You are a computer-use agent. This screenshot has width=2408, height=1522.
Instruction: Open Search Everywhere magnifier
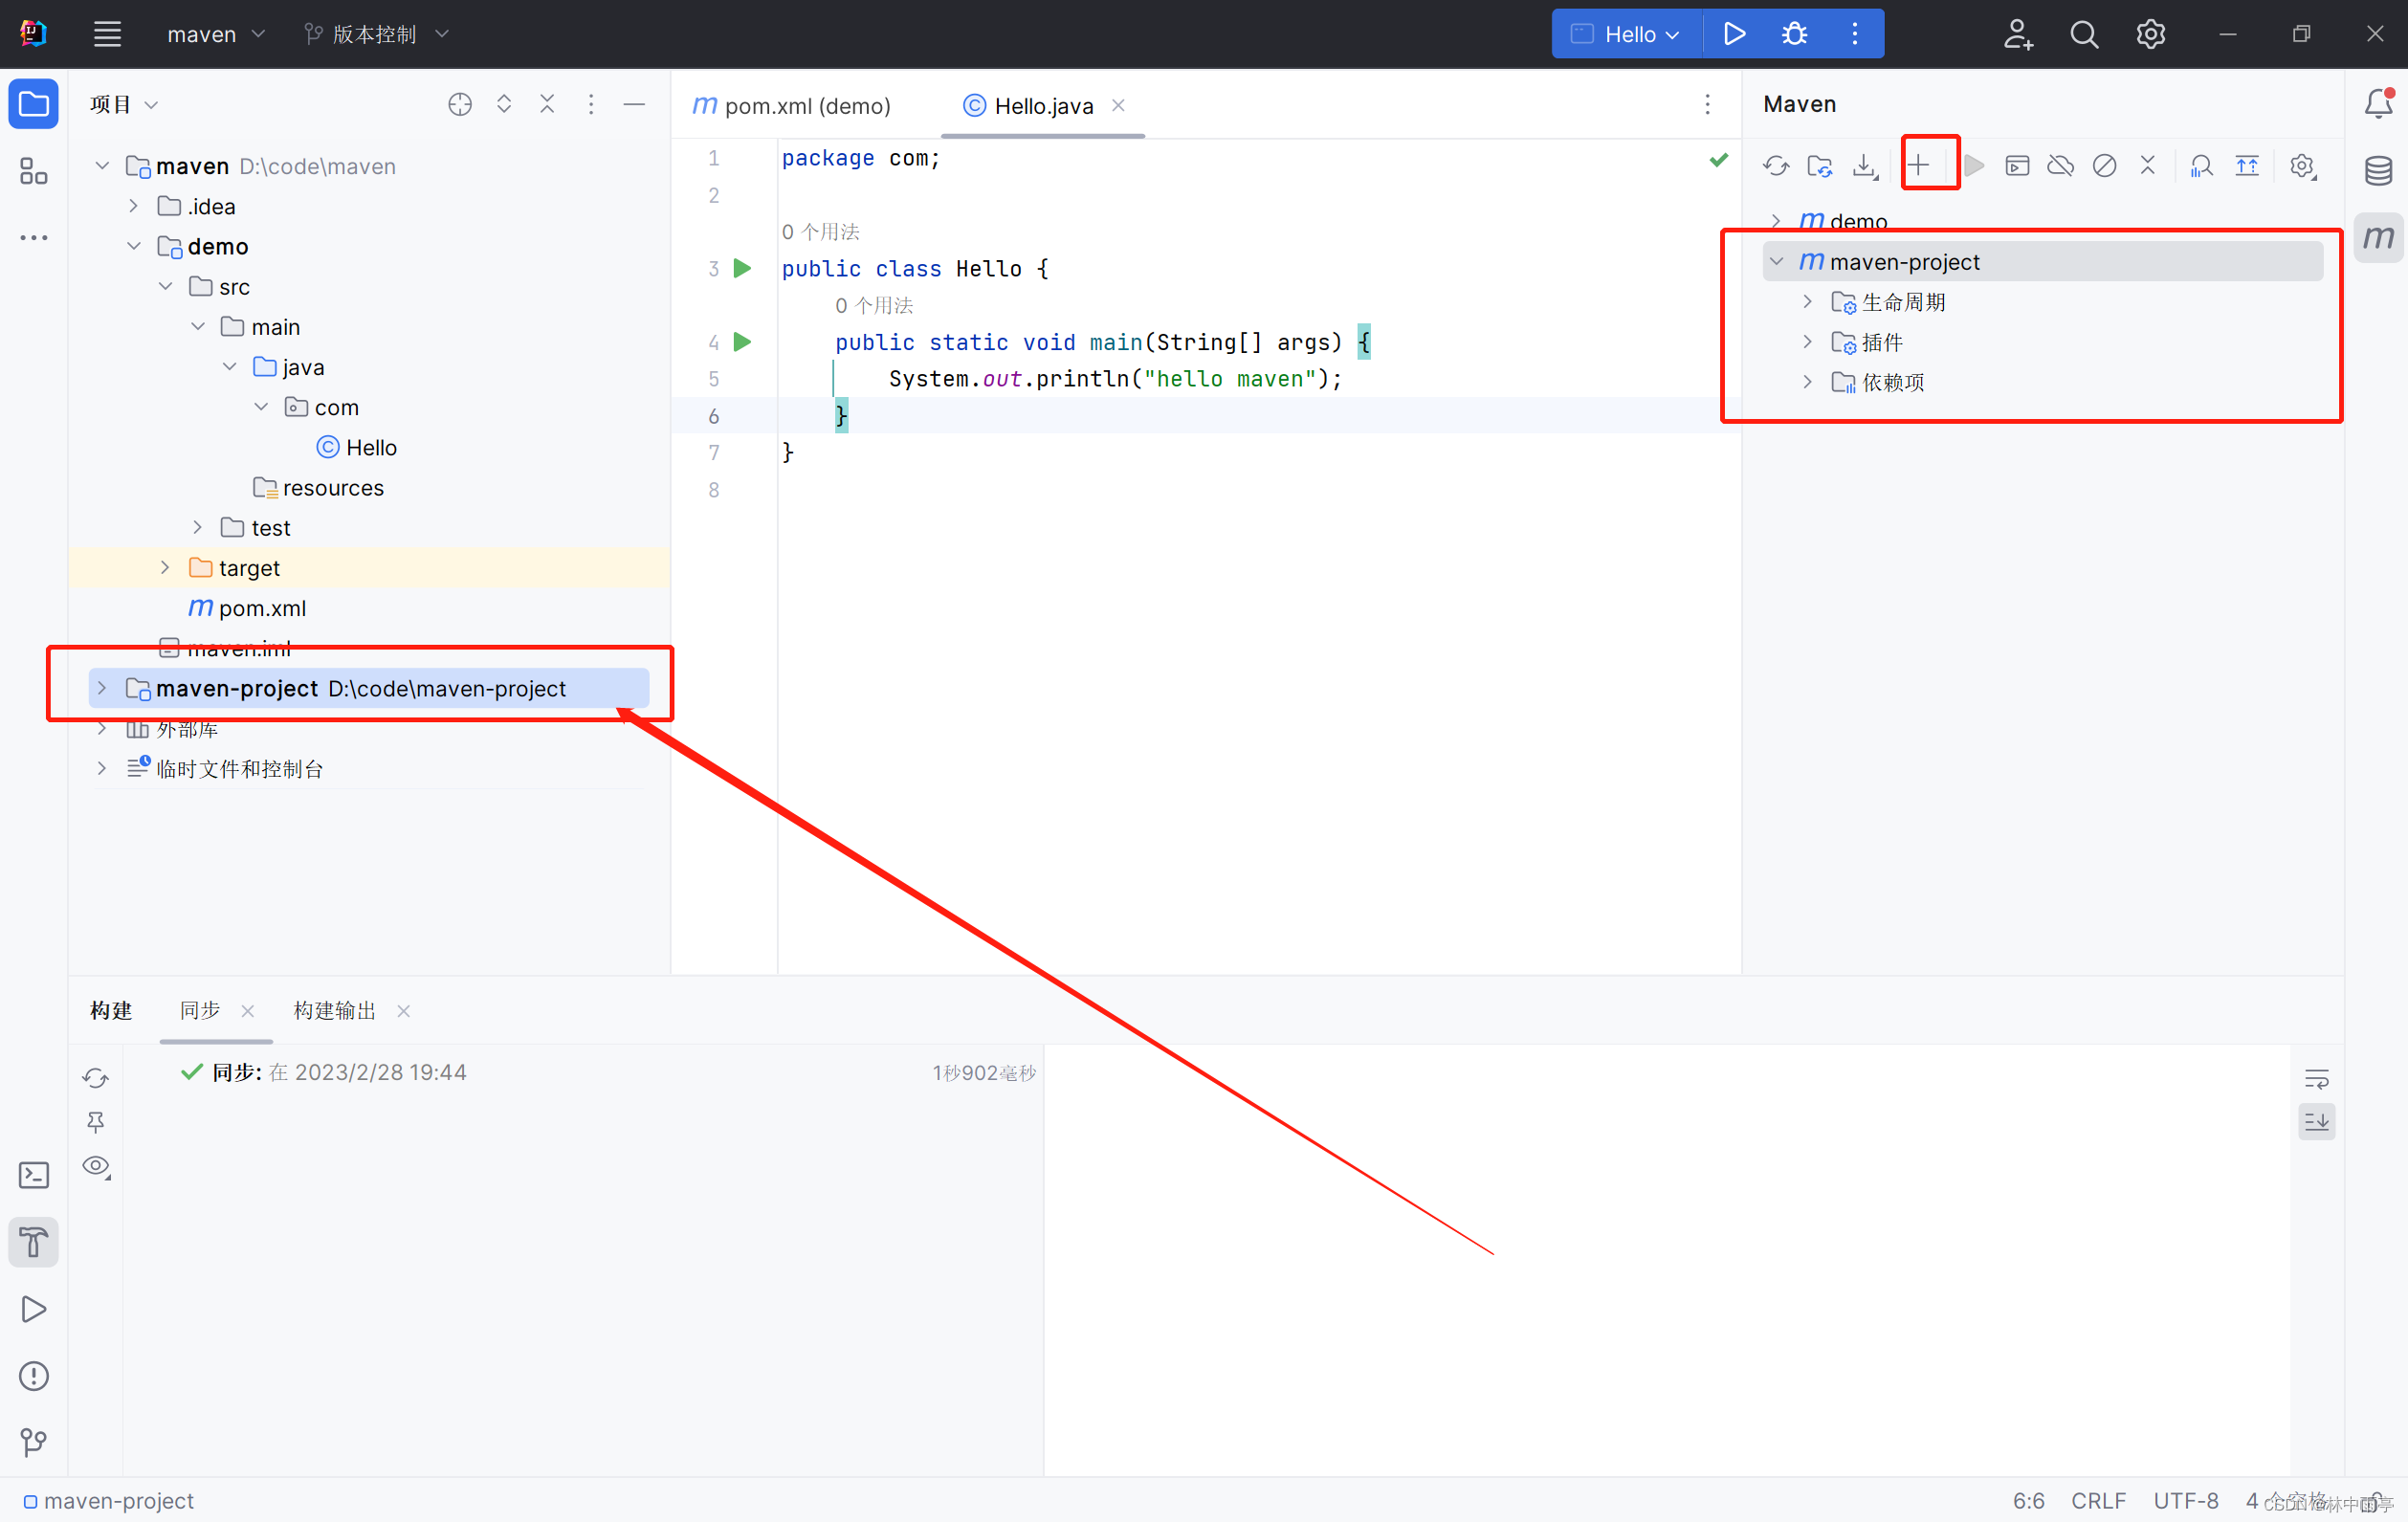[2084, 34]
